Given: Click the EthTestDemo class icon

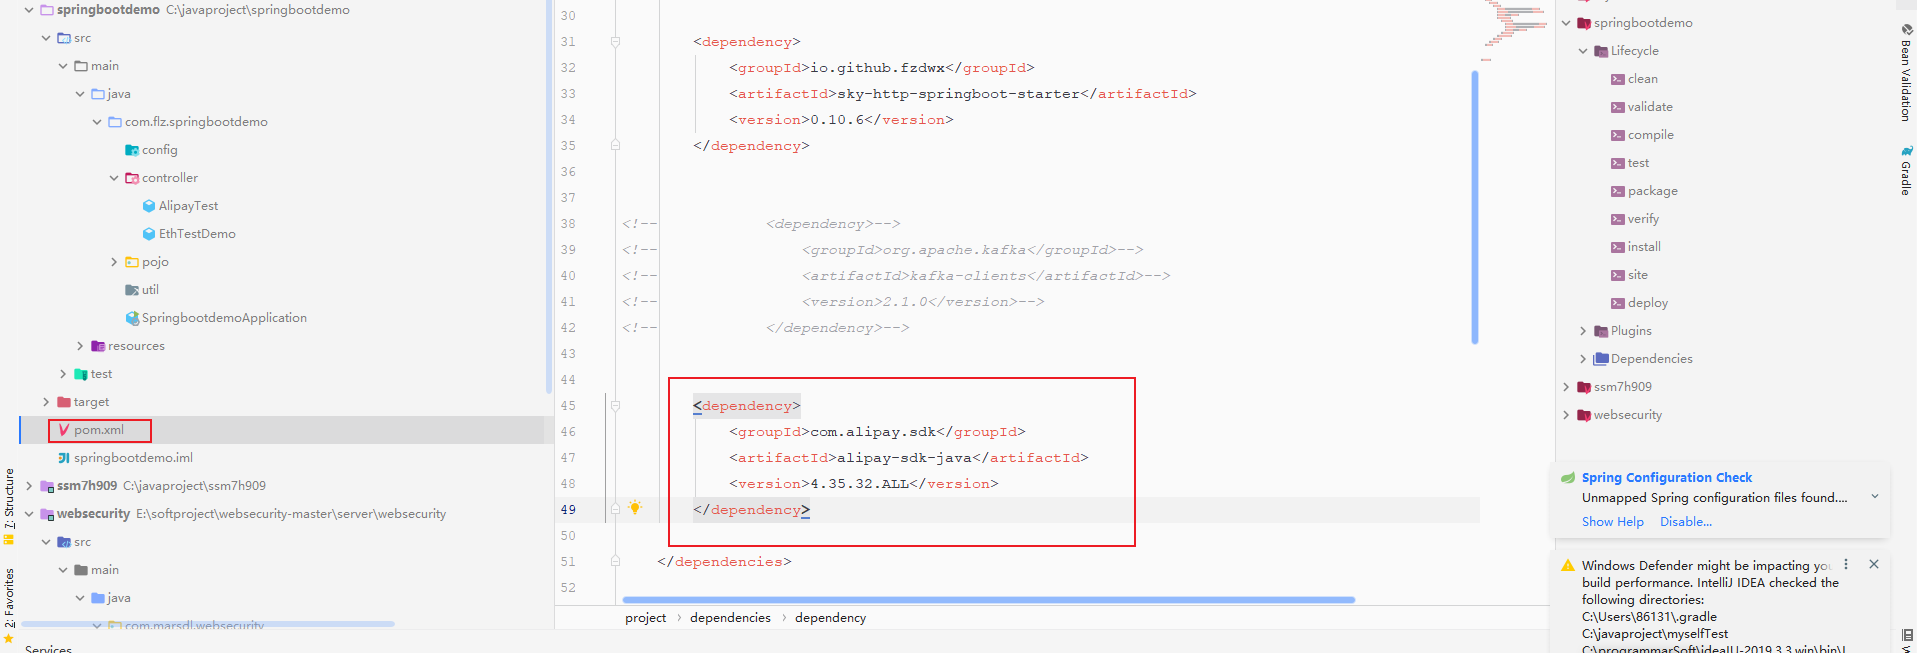Looking at the screenshot, I should pos(149,234).
